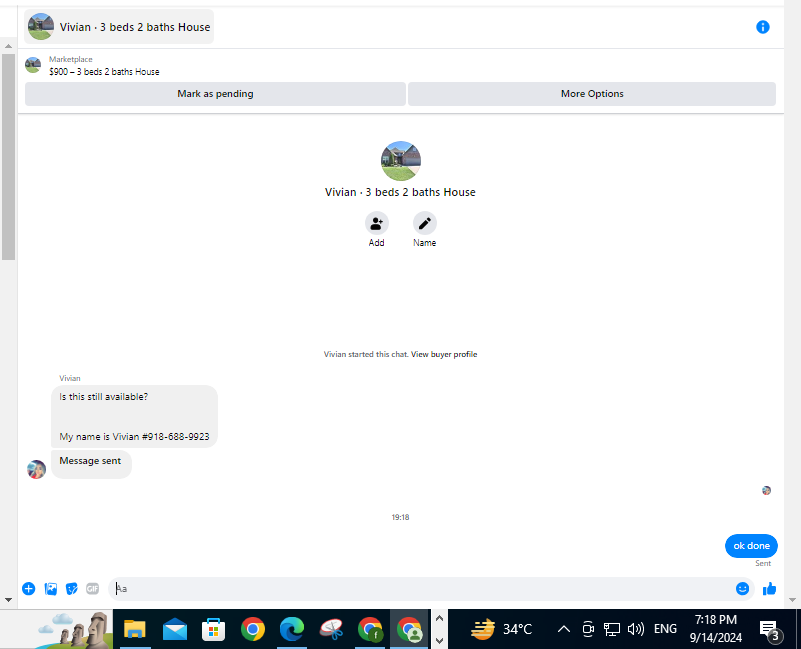The image size is (801, 649).
Task: Open the $900 – 3 beds 2 baths House listing
Action: [x=104, y=72]
